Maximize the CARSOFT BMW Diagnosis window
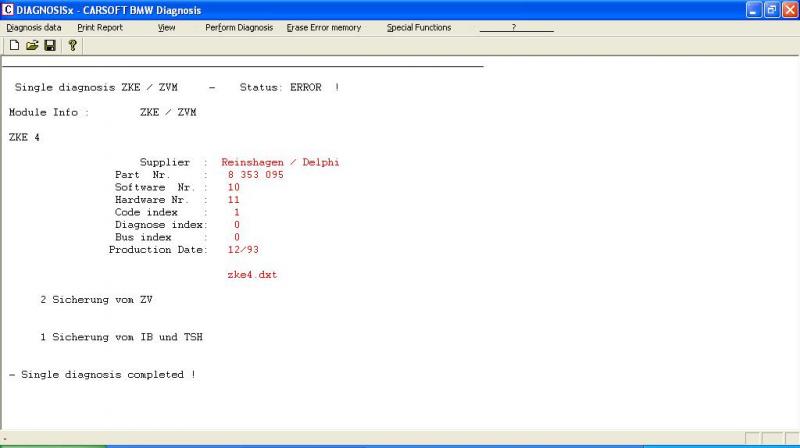The height and width of the screenshot is (448, 800). (x=772, y=9)
